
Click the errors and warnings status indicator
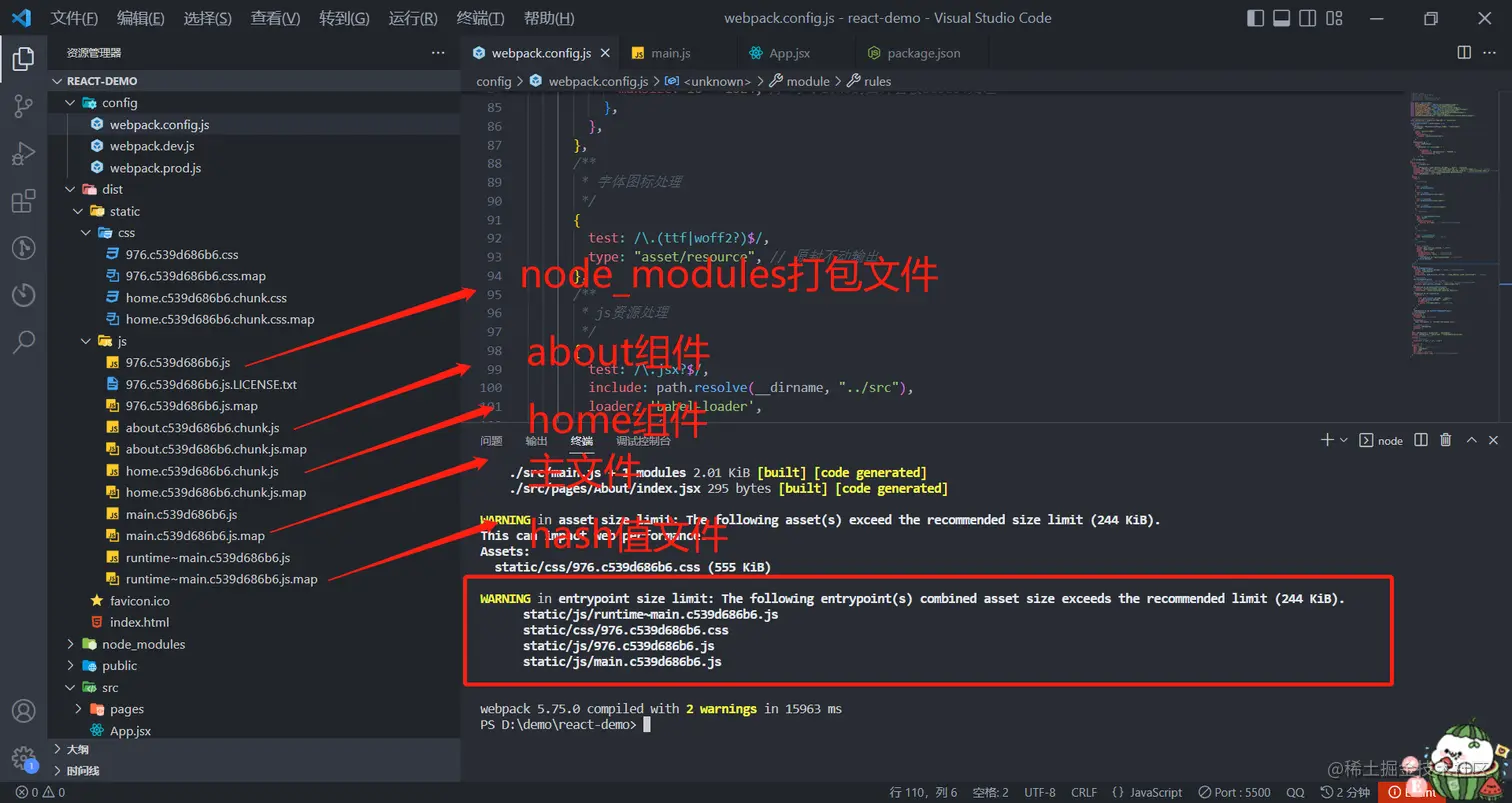tap(40, 793)
